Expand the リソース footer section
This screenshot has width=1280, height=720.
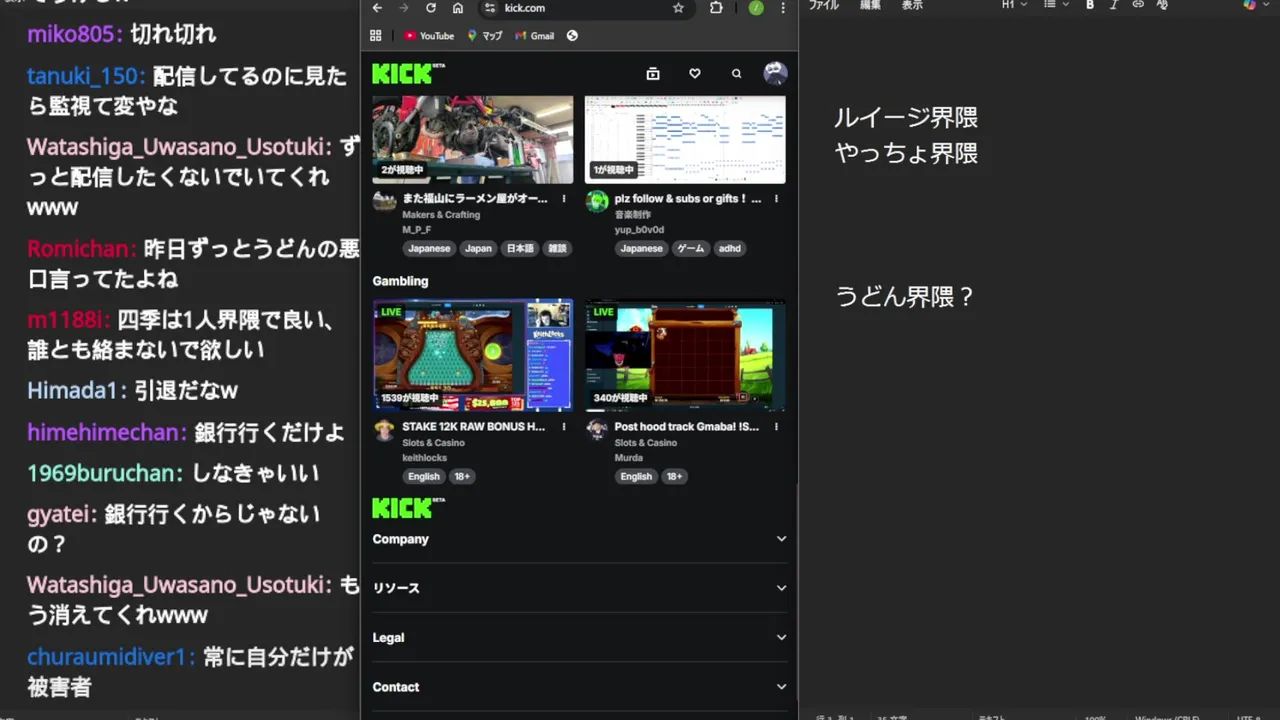580,588
